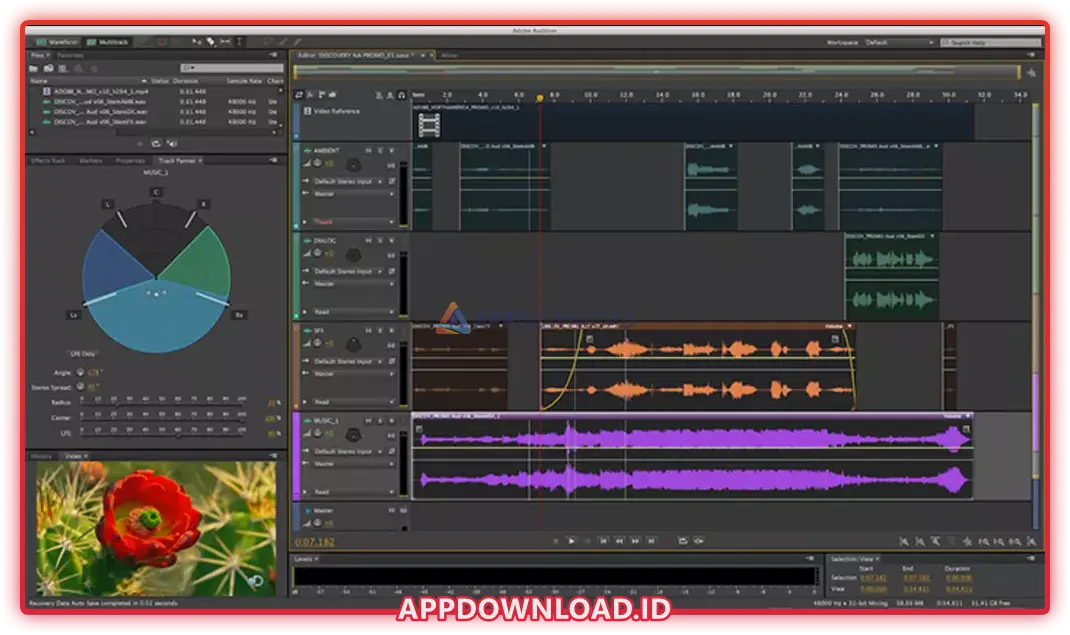Click the surround panner on AMBIENT track

352,164
